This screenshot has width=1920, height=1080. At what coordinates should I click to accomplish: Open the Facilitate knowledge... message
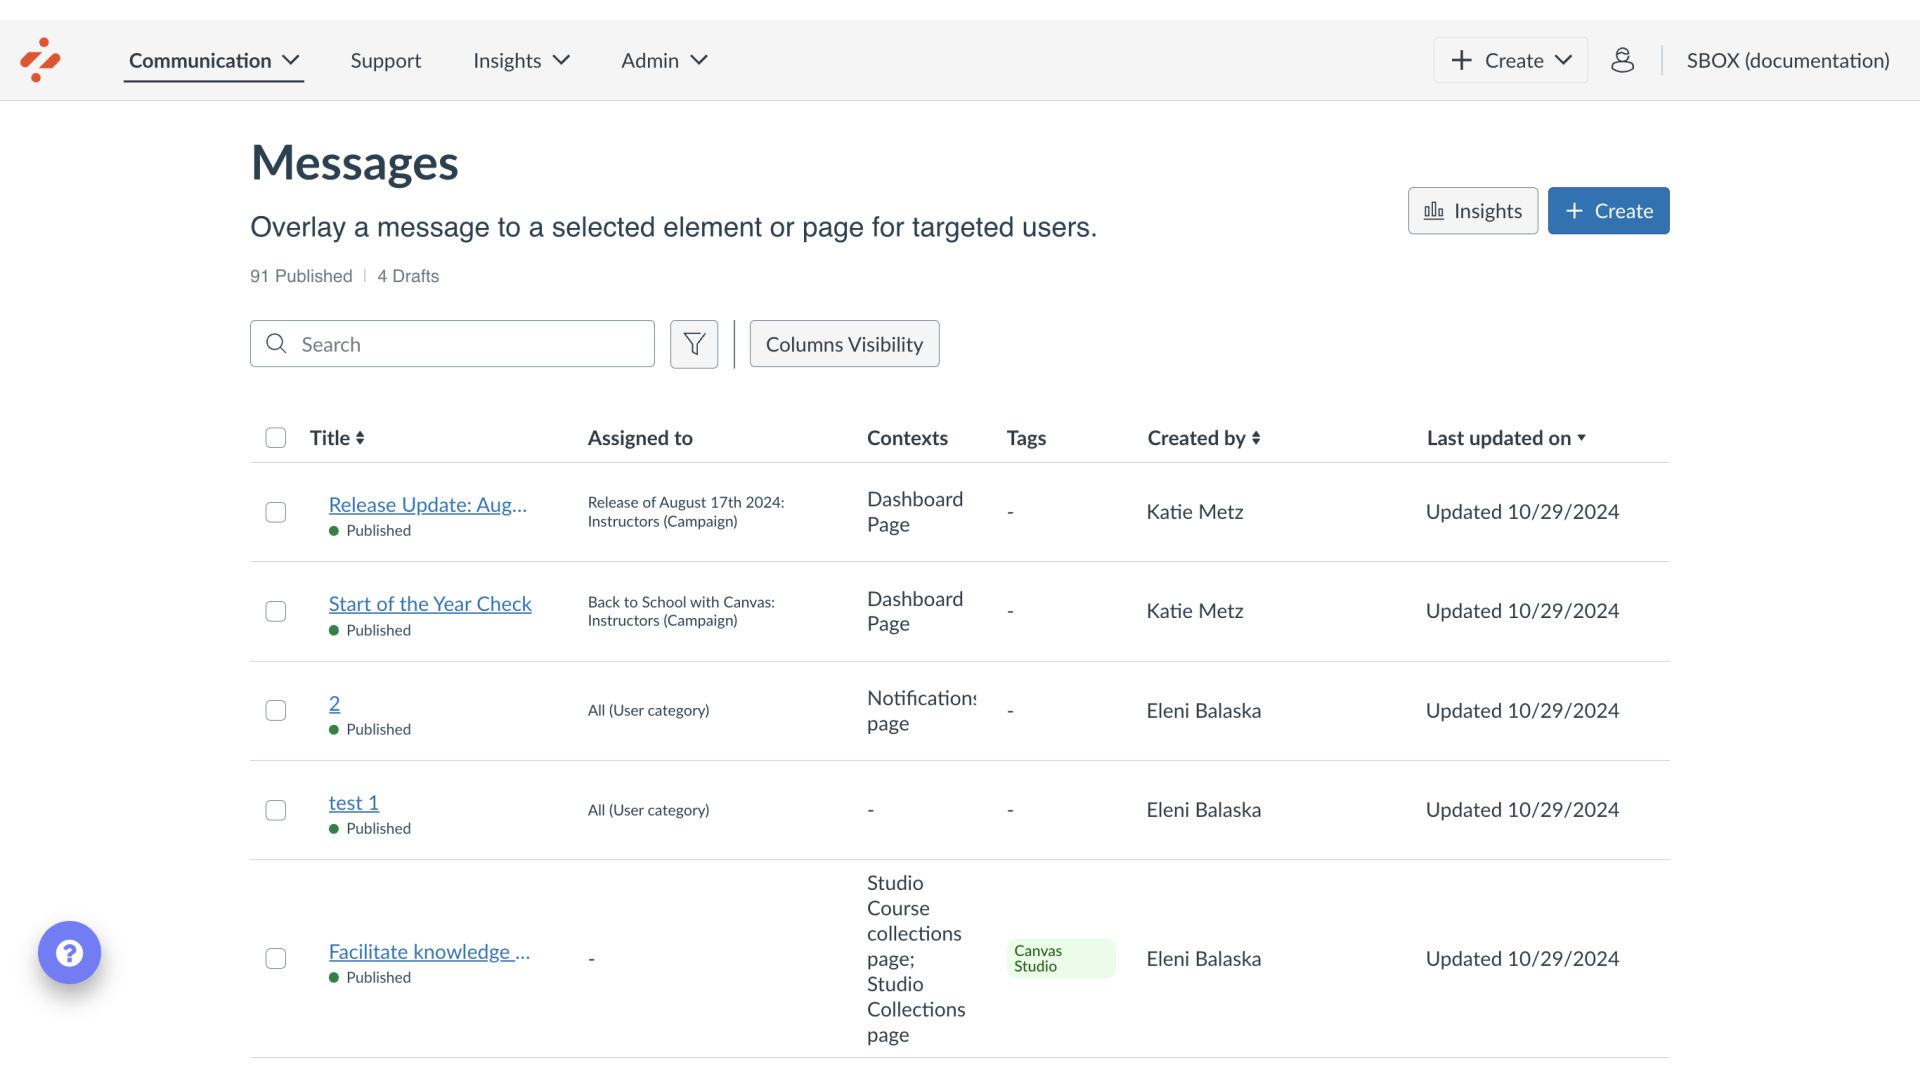tap(430, 952)
